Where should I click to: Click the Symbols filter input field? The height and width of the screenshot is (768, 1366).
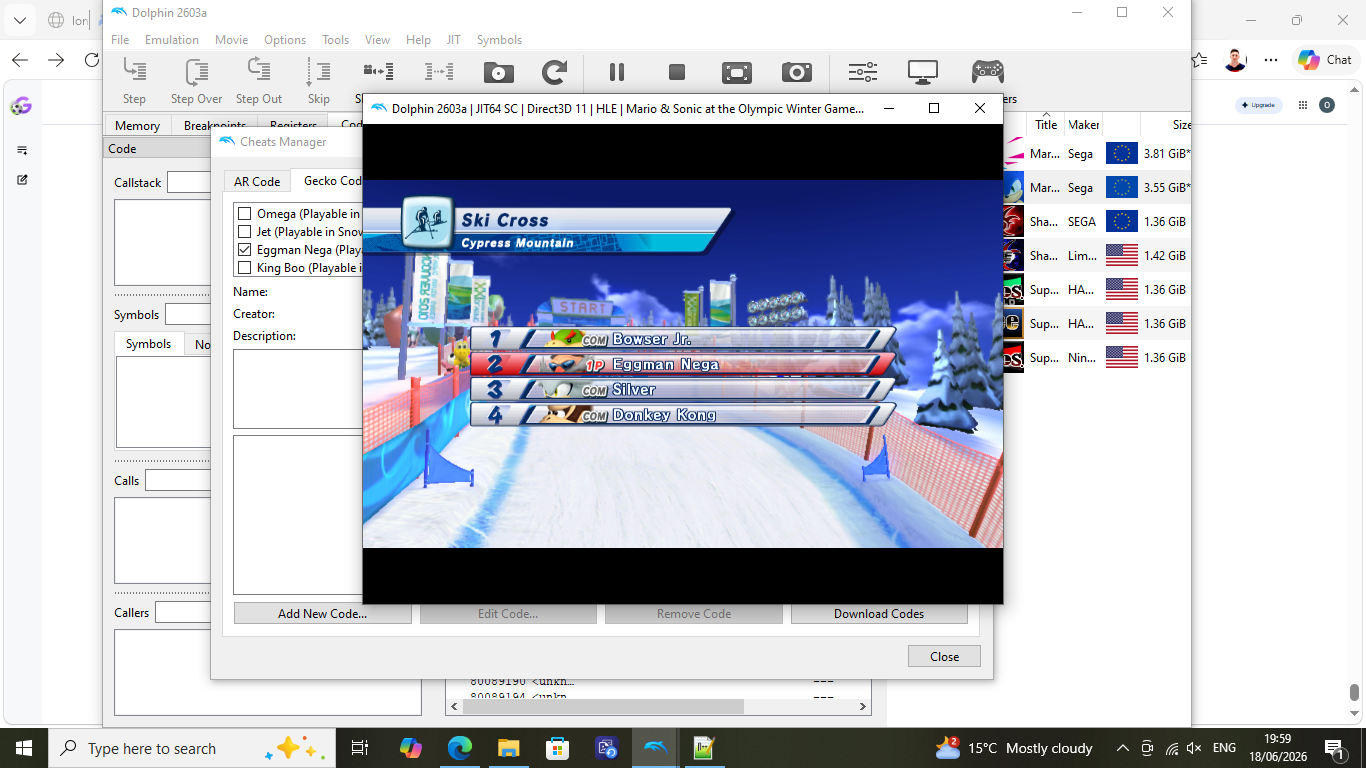pos(188,314)
